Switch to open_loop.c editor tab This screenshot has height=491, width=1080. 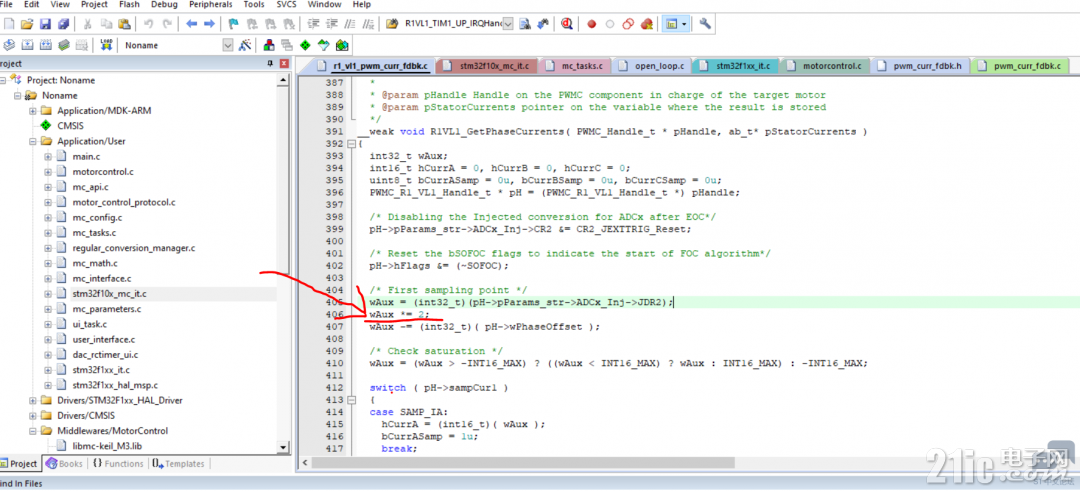pos(652,66)
